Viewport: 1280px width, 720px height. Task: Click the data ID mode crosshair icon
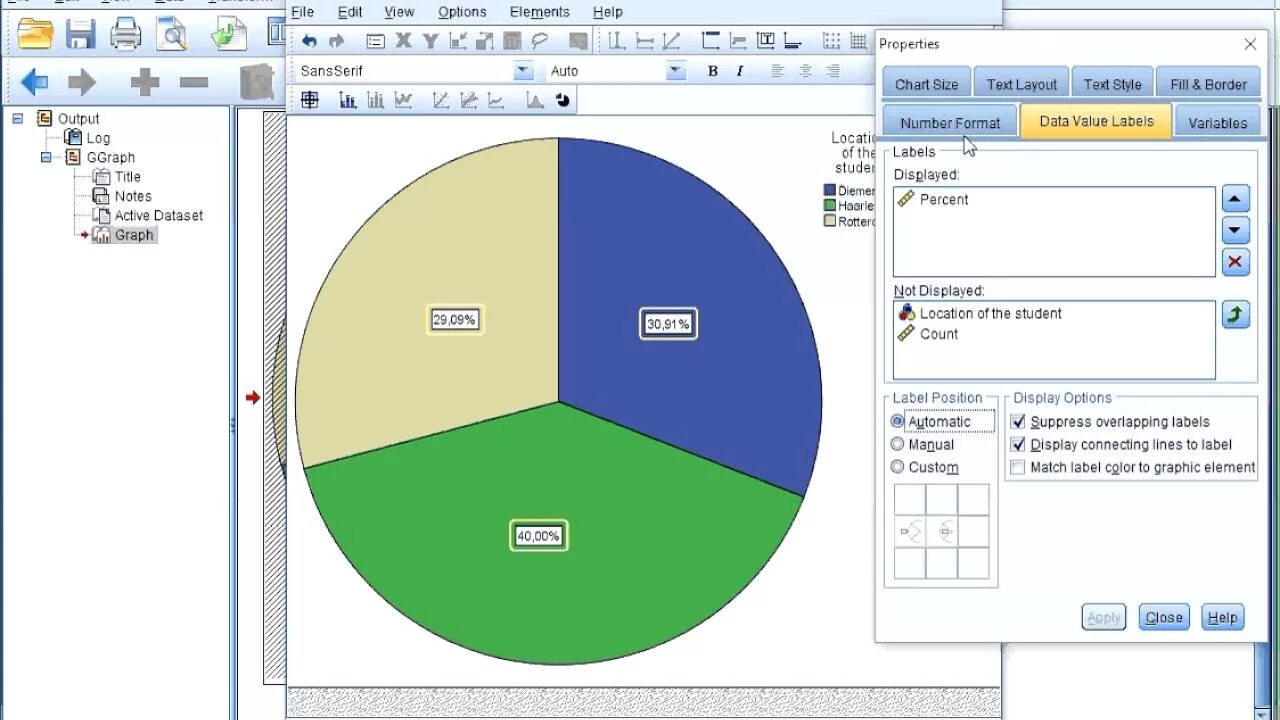pyautogui.click(x=310, y=100)
